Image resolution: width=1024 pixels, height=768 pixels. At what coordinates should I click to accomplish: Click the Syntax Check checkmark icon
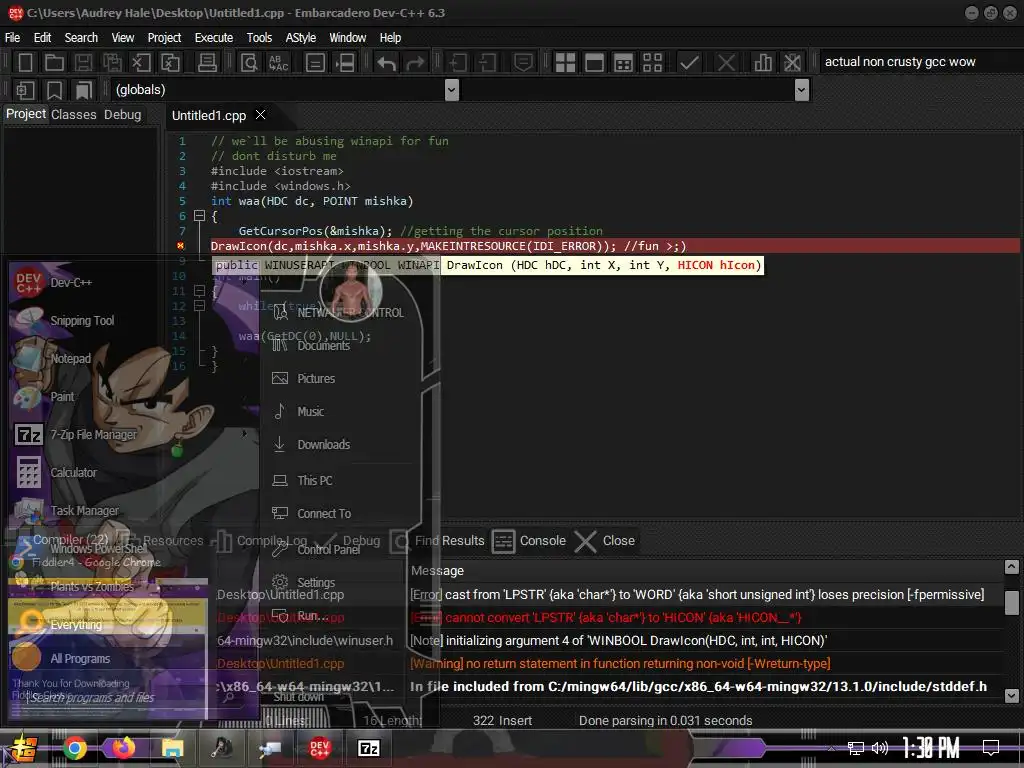(689, 63)
